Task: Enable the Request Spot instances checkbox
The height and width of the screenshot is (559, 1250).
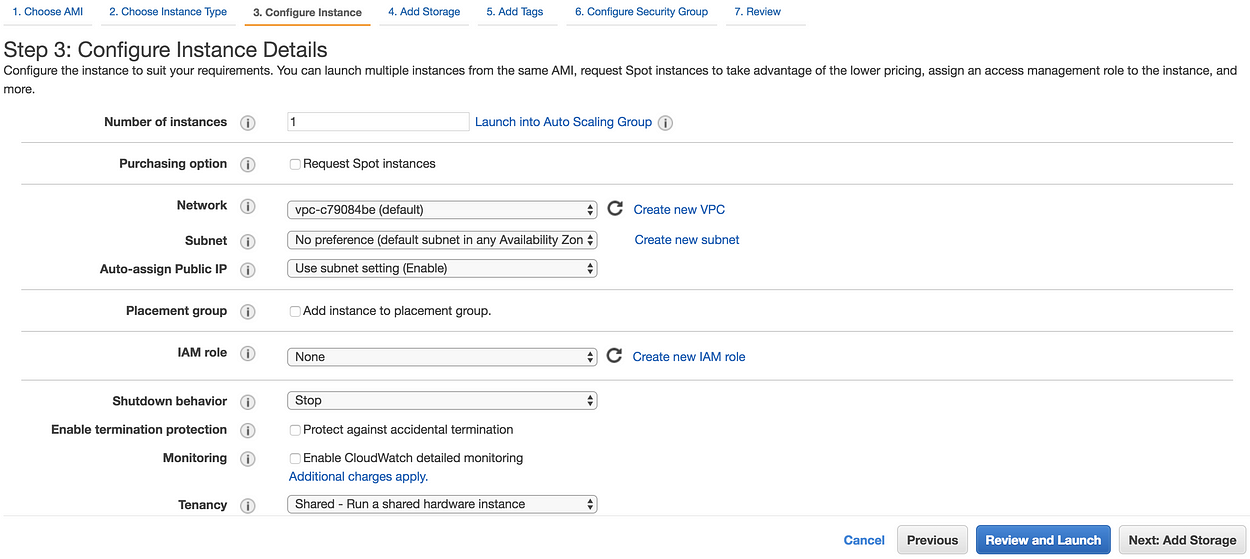Action: click(295, 164)
